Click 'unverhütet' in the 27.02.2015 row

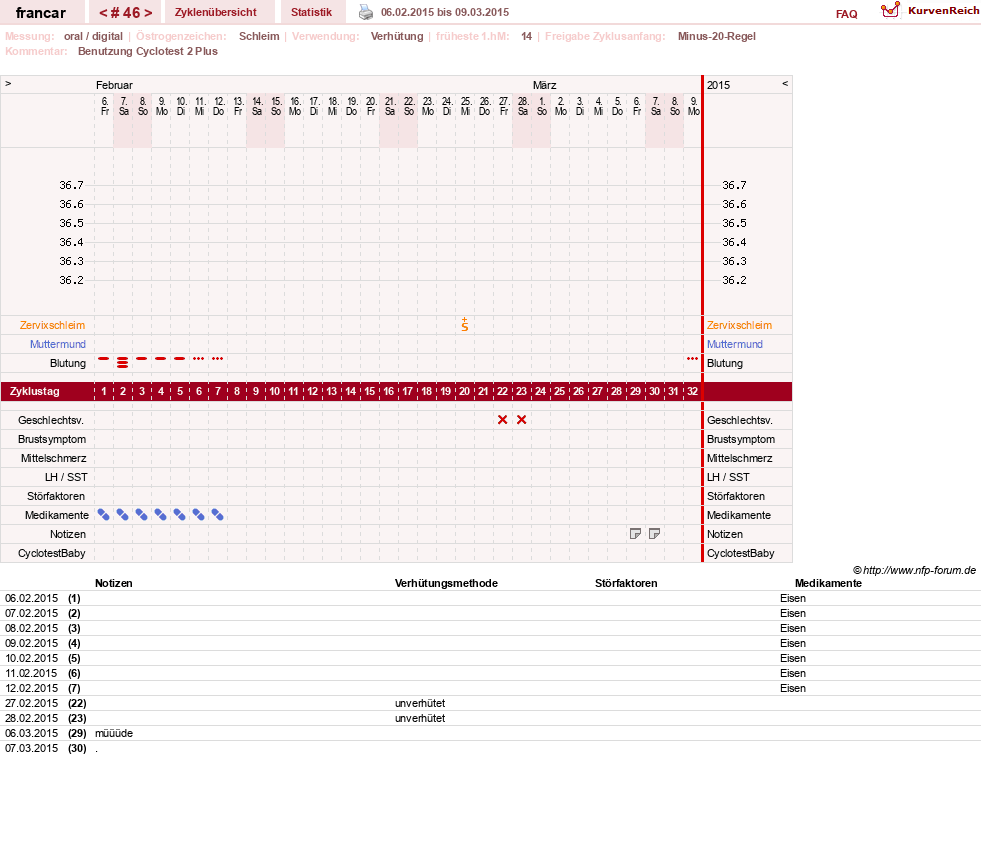coord(420,703)
